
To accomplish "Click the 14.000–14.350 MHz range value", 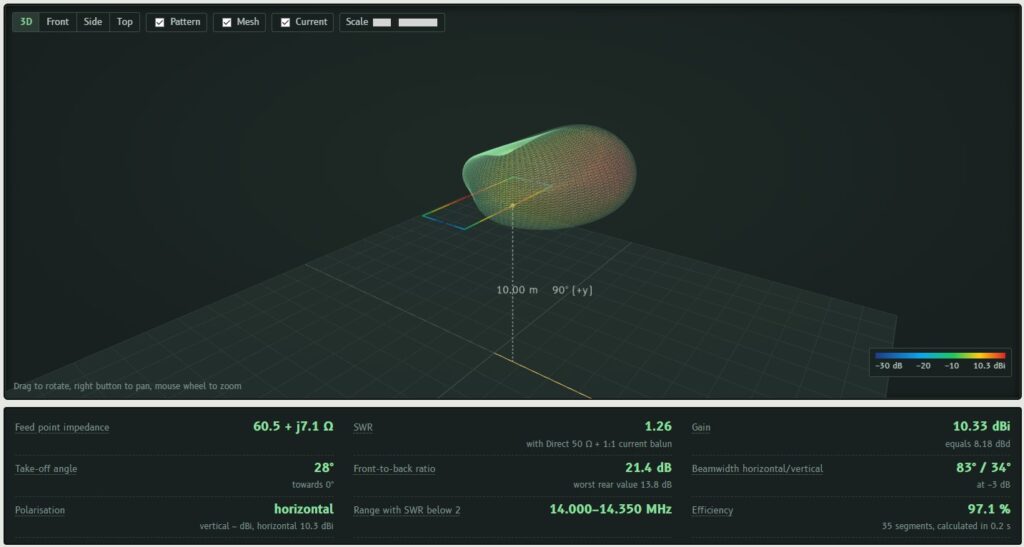I will [x=611, y=509].
